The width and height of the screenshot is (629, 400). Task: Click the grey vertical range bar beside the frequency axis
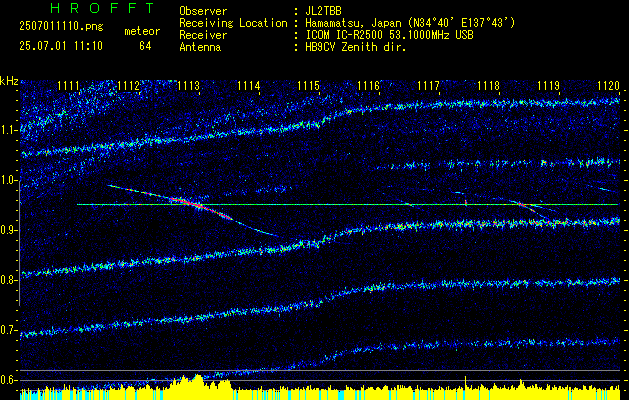tap(20, 243)
